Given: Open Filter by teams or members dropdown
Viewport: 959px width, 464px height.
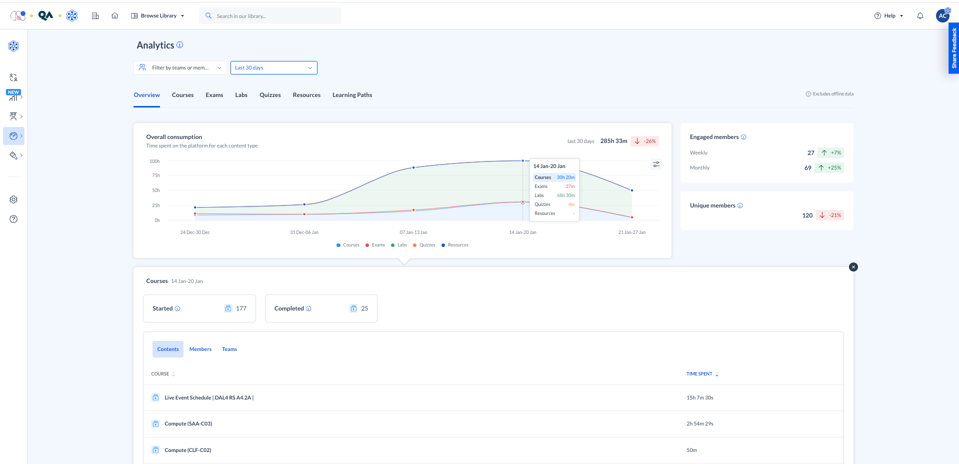Looking at the screenshot, I should 180,68.
